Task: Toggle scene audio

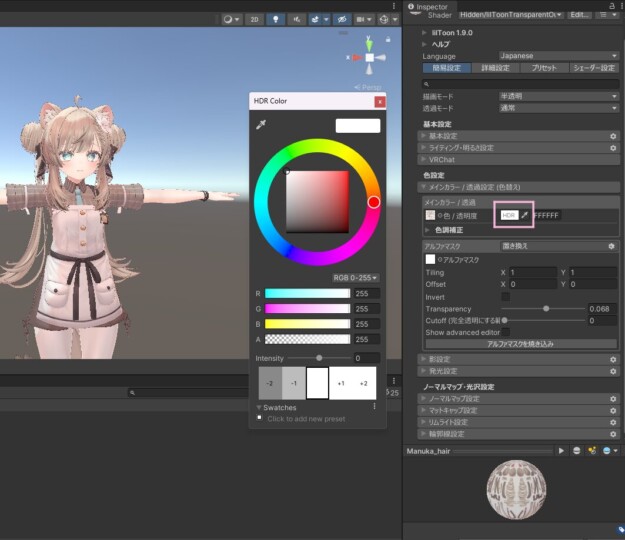Action: point(297,20)
